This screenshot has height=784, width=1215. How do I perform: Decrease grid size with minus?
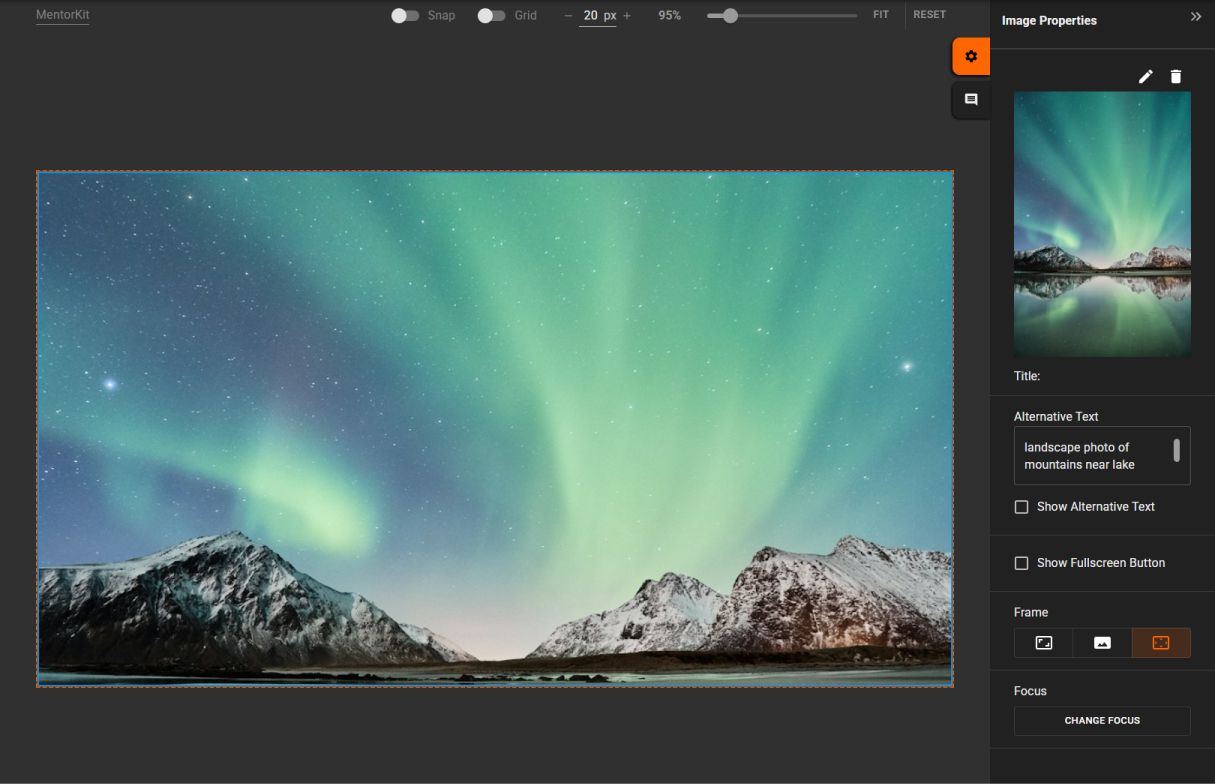[568, 15]
